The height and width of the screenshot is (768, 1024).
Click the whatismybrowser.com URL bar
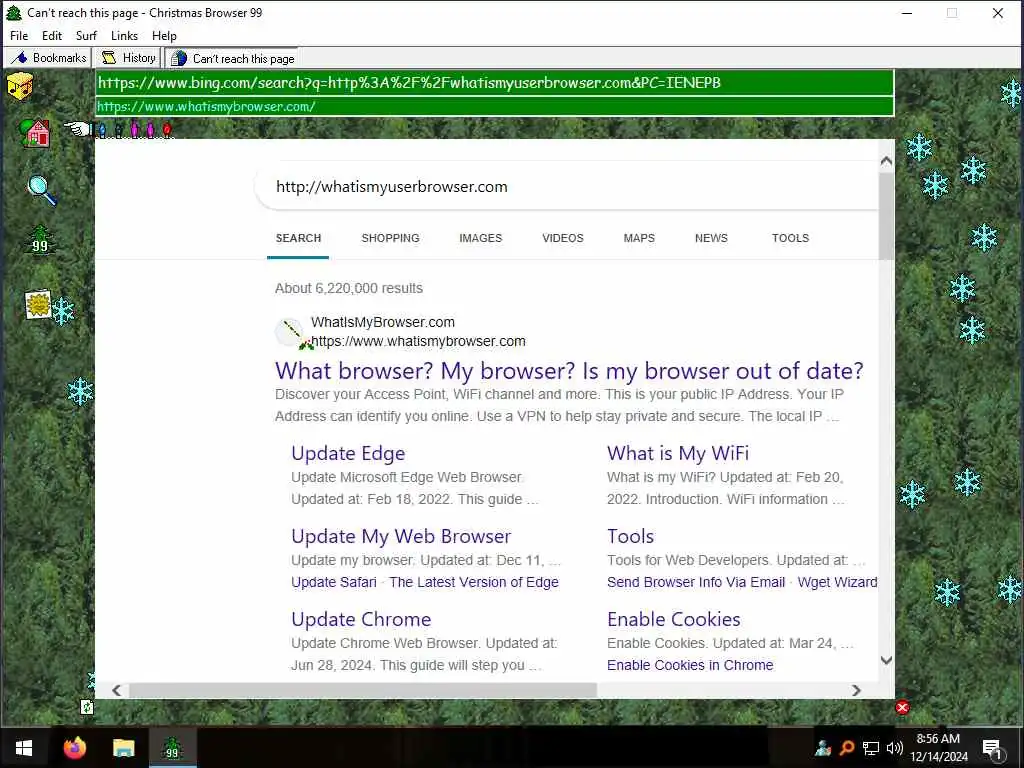tap(494, 106)
